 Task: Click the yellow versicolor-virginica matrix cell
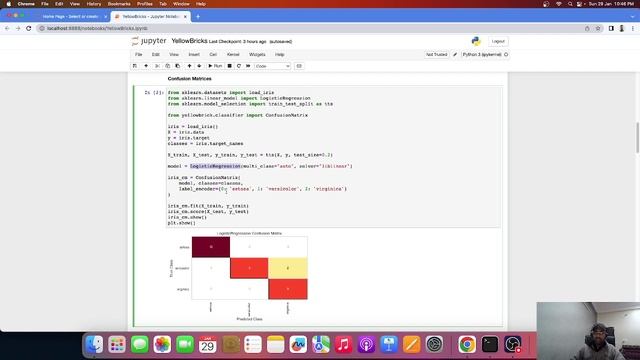(288, 268)
